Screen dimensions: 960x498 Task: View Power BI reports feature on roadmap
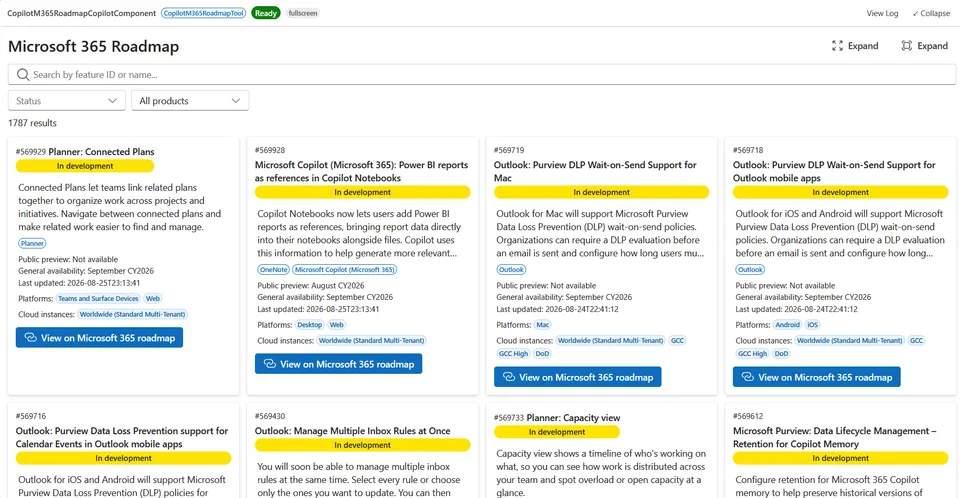[x=339, y=364]
